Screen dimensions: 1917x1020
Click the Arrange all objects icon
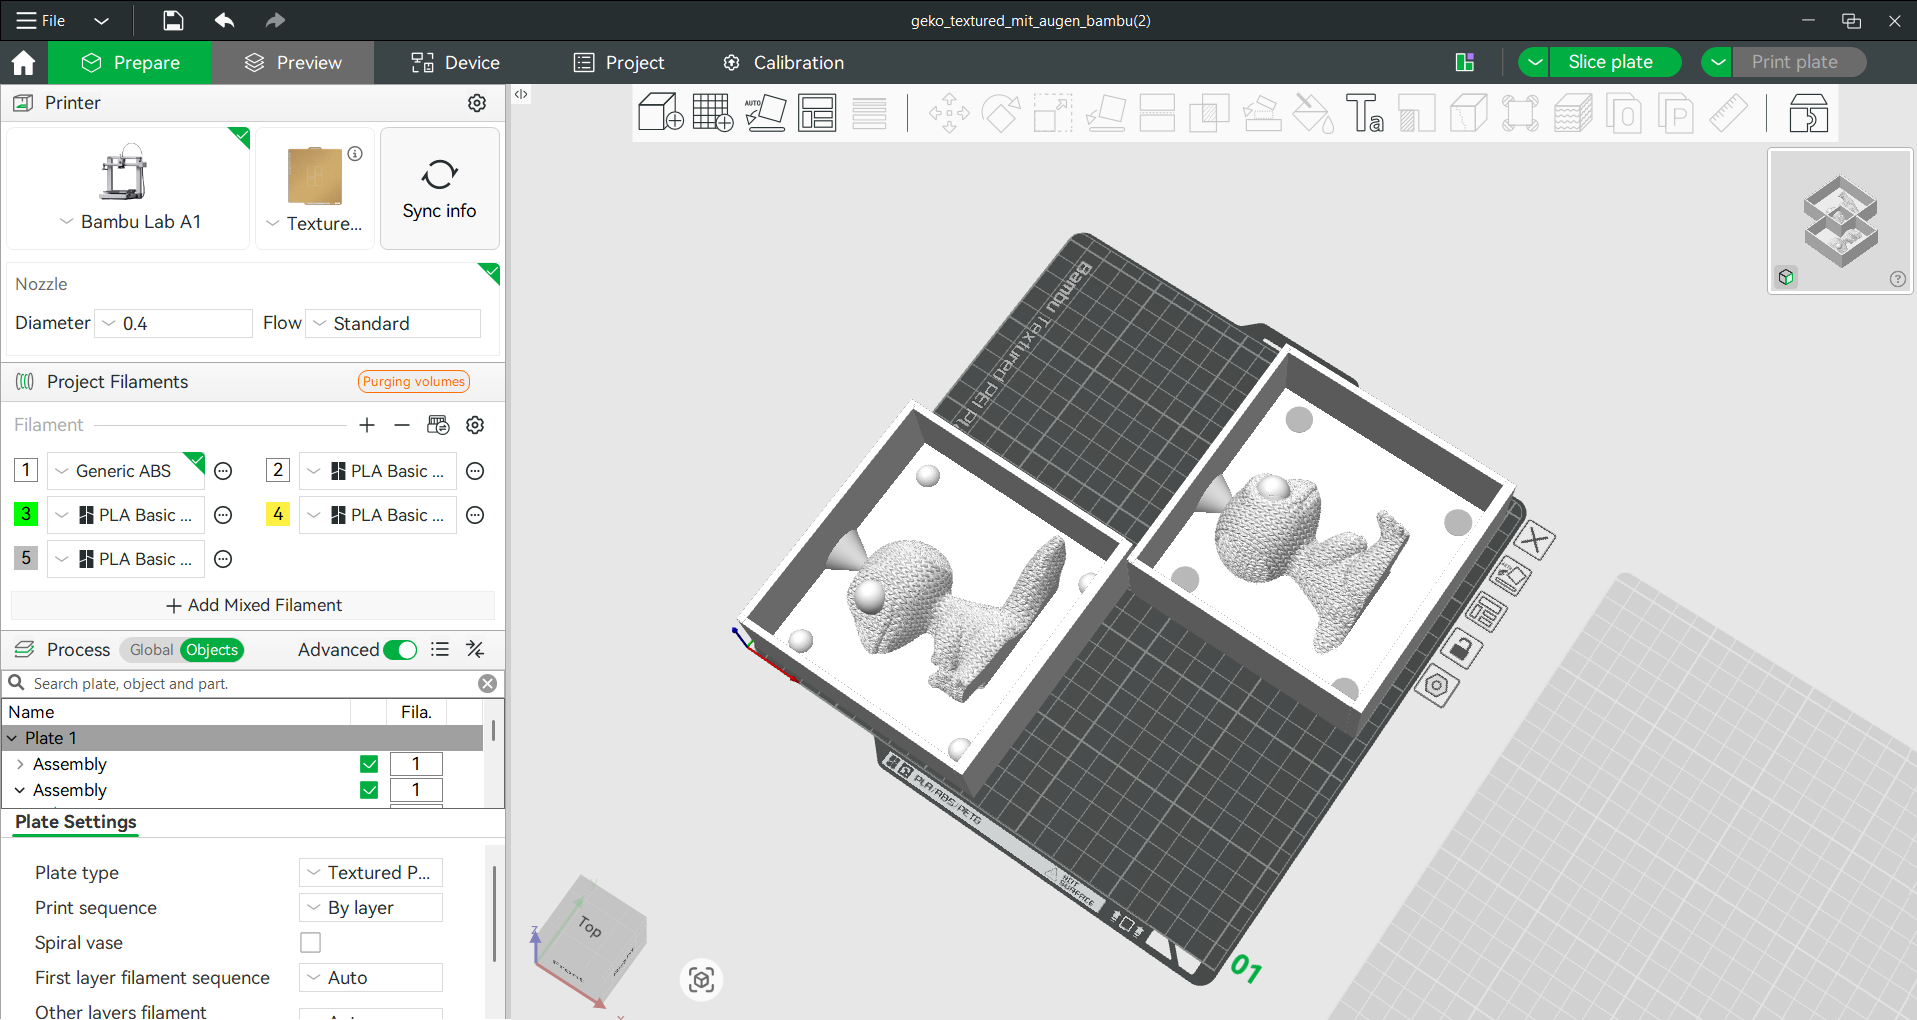tap(817, 113)
